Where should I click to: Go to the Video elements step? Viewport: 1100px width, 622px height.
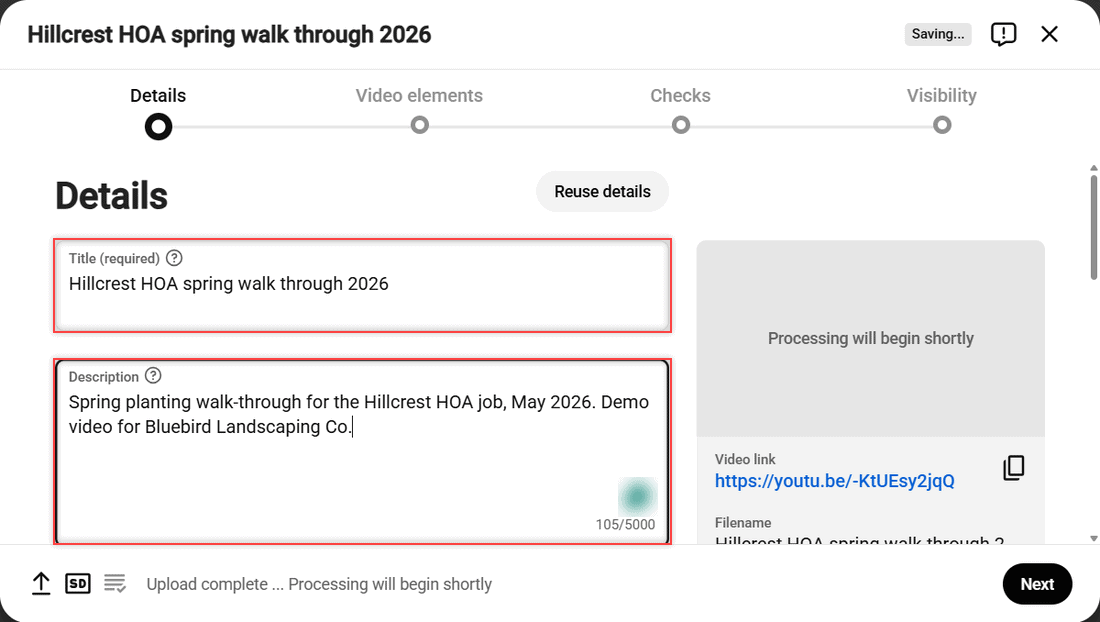point(419,111)
